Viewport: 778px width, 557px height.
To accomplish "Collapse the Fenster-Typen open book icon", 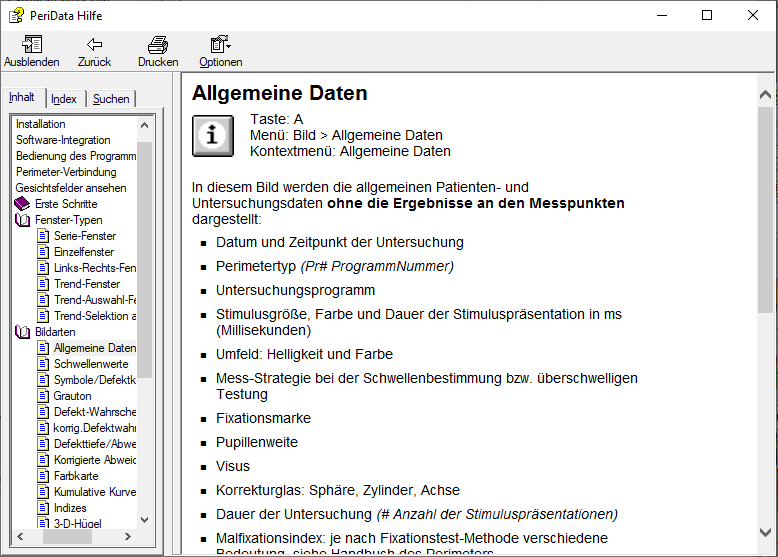I will (x=22, y=220).
